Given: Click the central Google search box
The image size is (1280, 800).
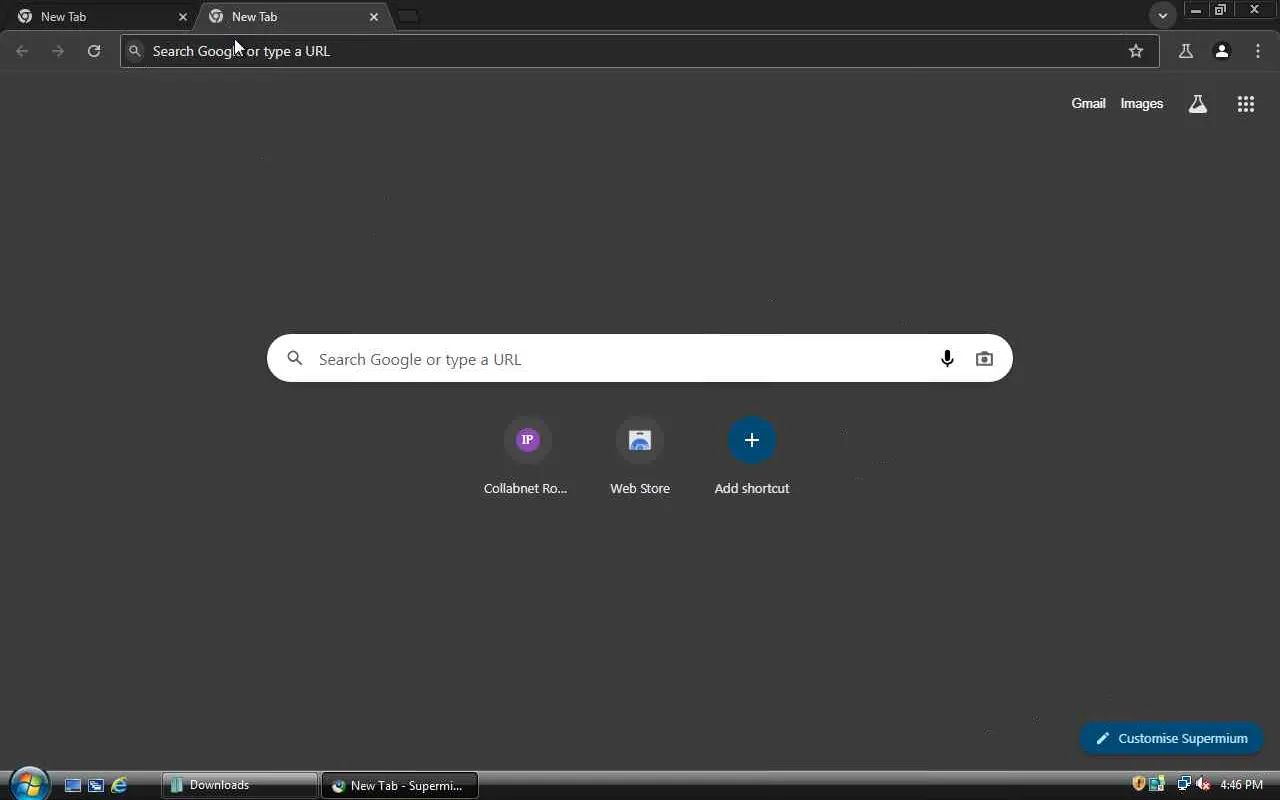Looking at the screenshot, I should click(x=640, y=358).
